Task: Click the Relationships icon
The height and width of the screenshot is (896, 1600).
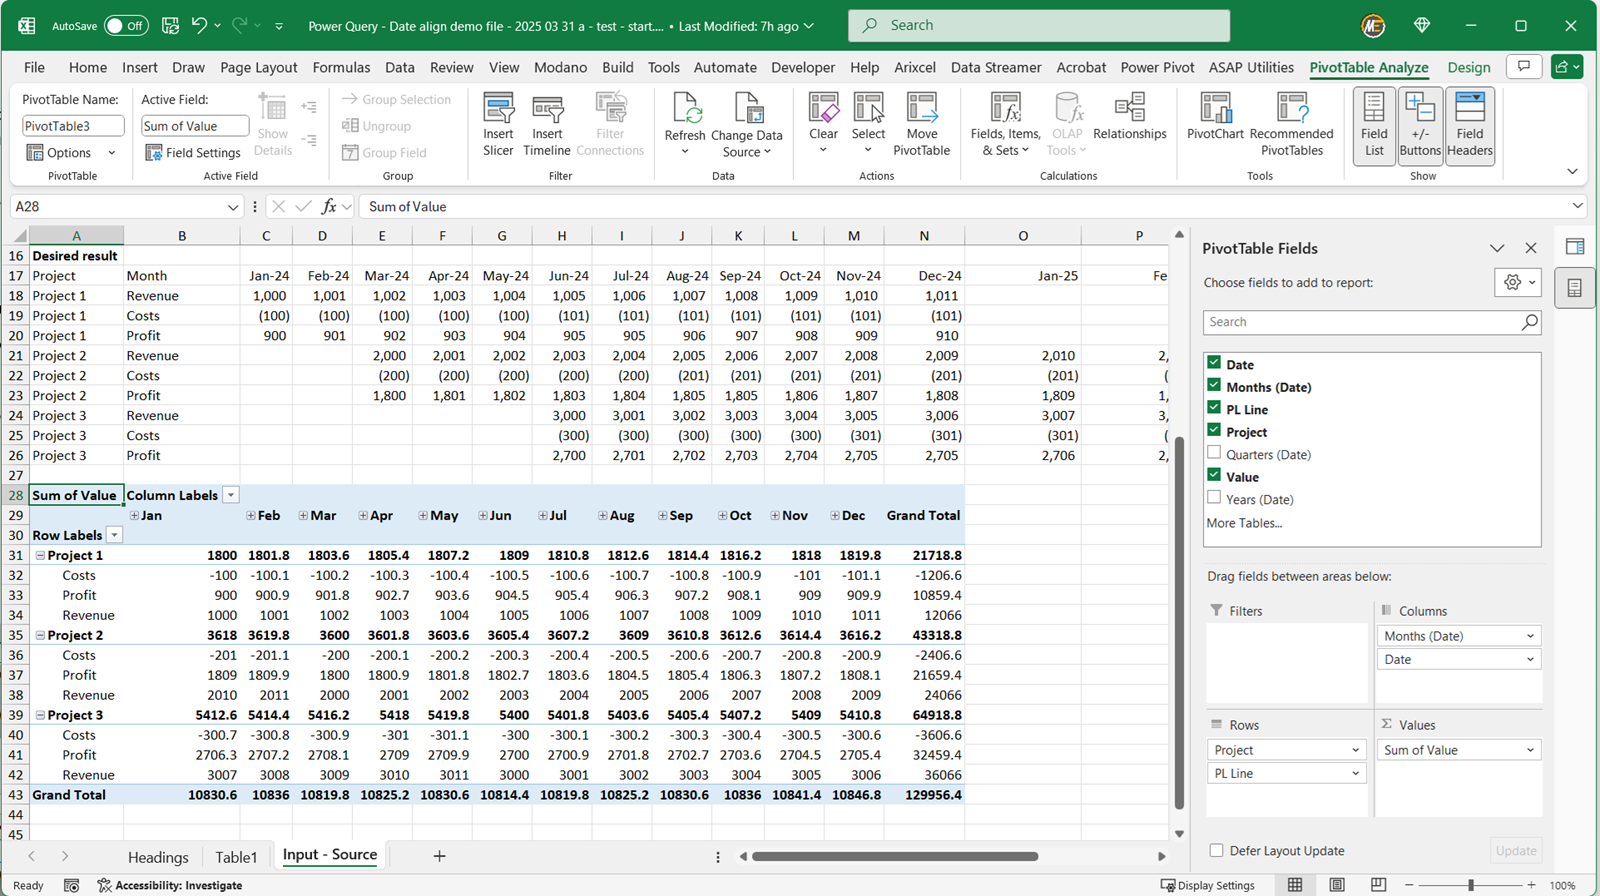Action: [x=1130, y=116]
